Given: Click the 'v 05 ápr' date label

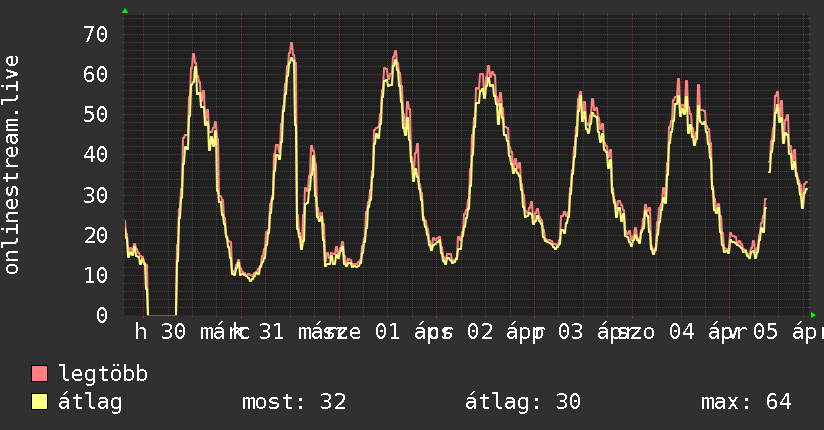Looking at the screenshot, I should [x=776, y=332].
